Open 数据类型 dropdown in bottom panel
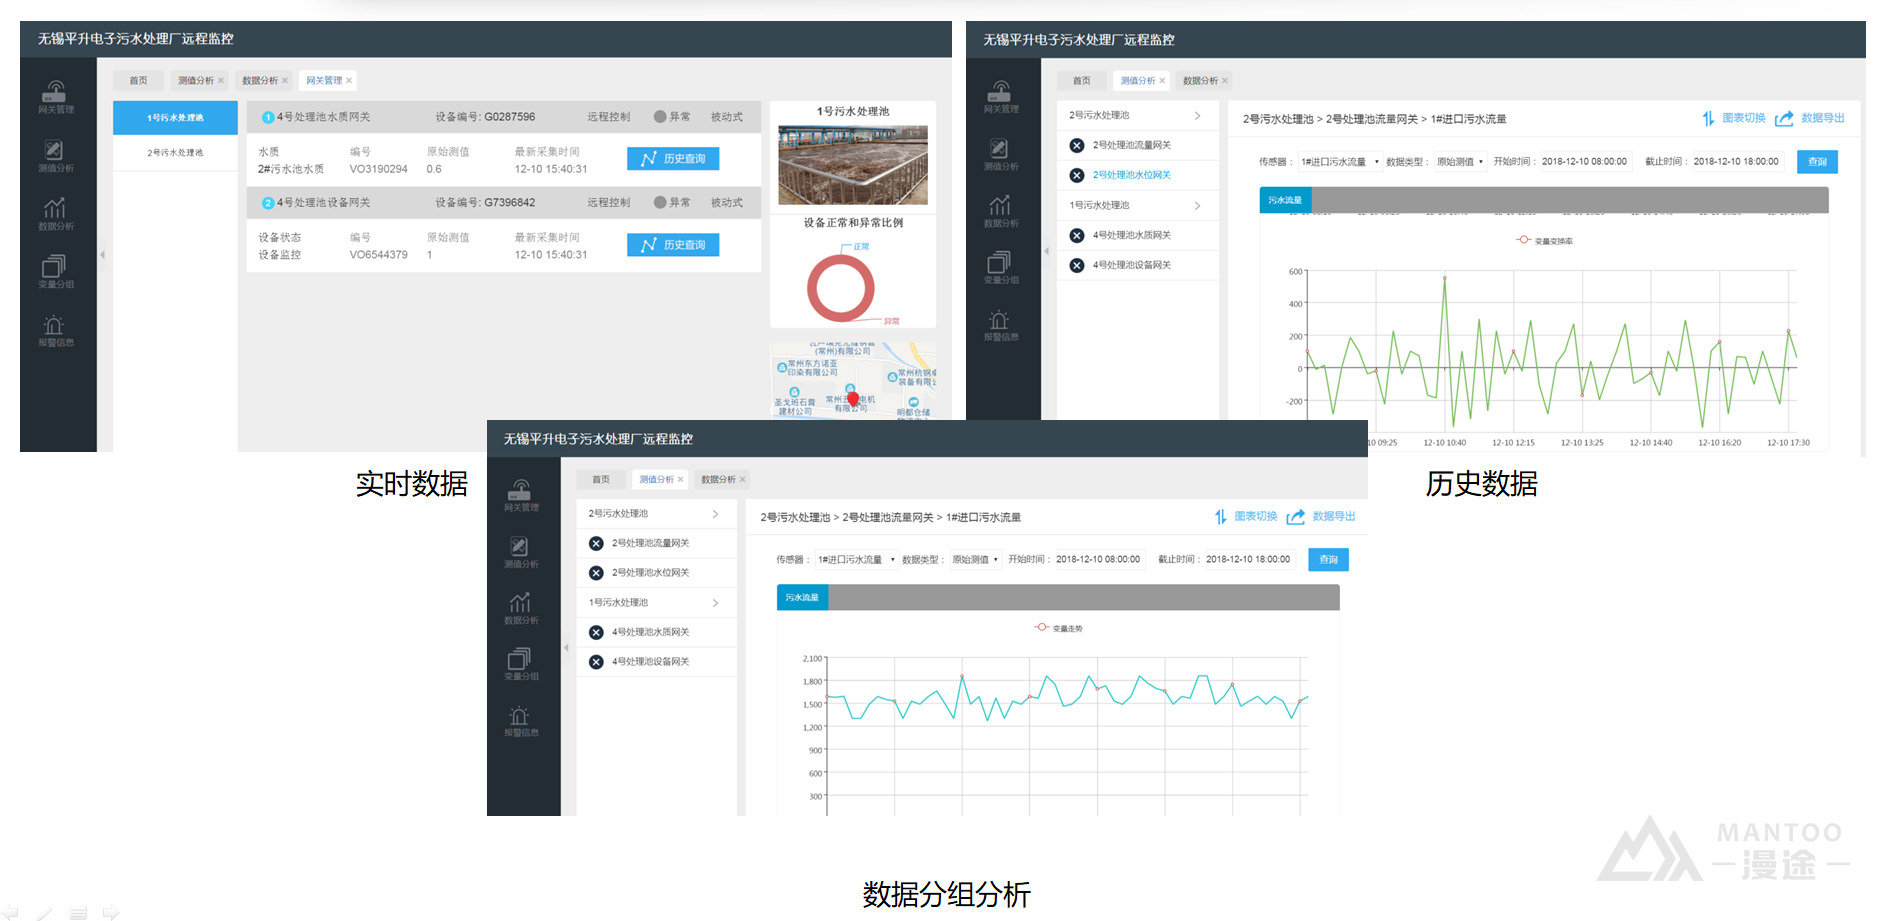The height and width of the screenshot is (921, 1886). tap(973, 560)
